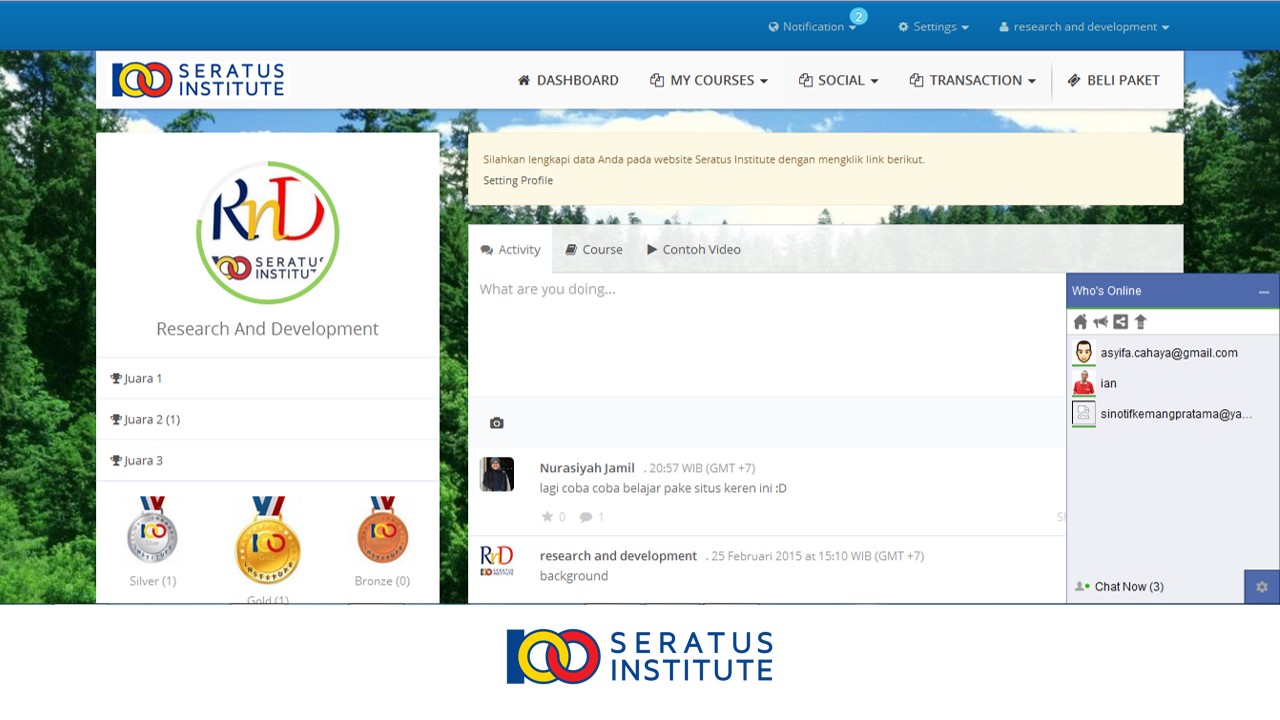
Task: Minimize the Who's Online chat panel
Action: [x=1264, y=292]
